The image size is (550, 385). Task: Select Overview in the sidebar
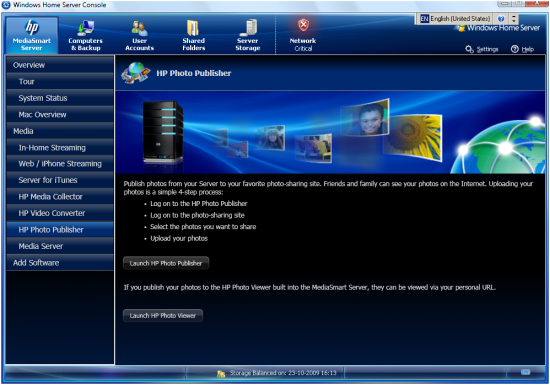(x=60, y=65)
